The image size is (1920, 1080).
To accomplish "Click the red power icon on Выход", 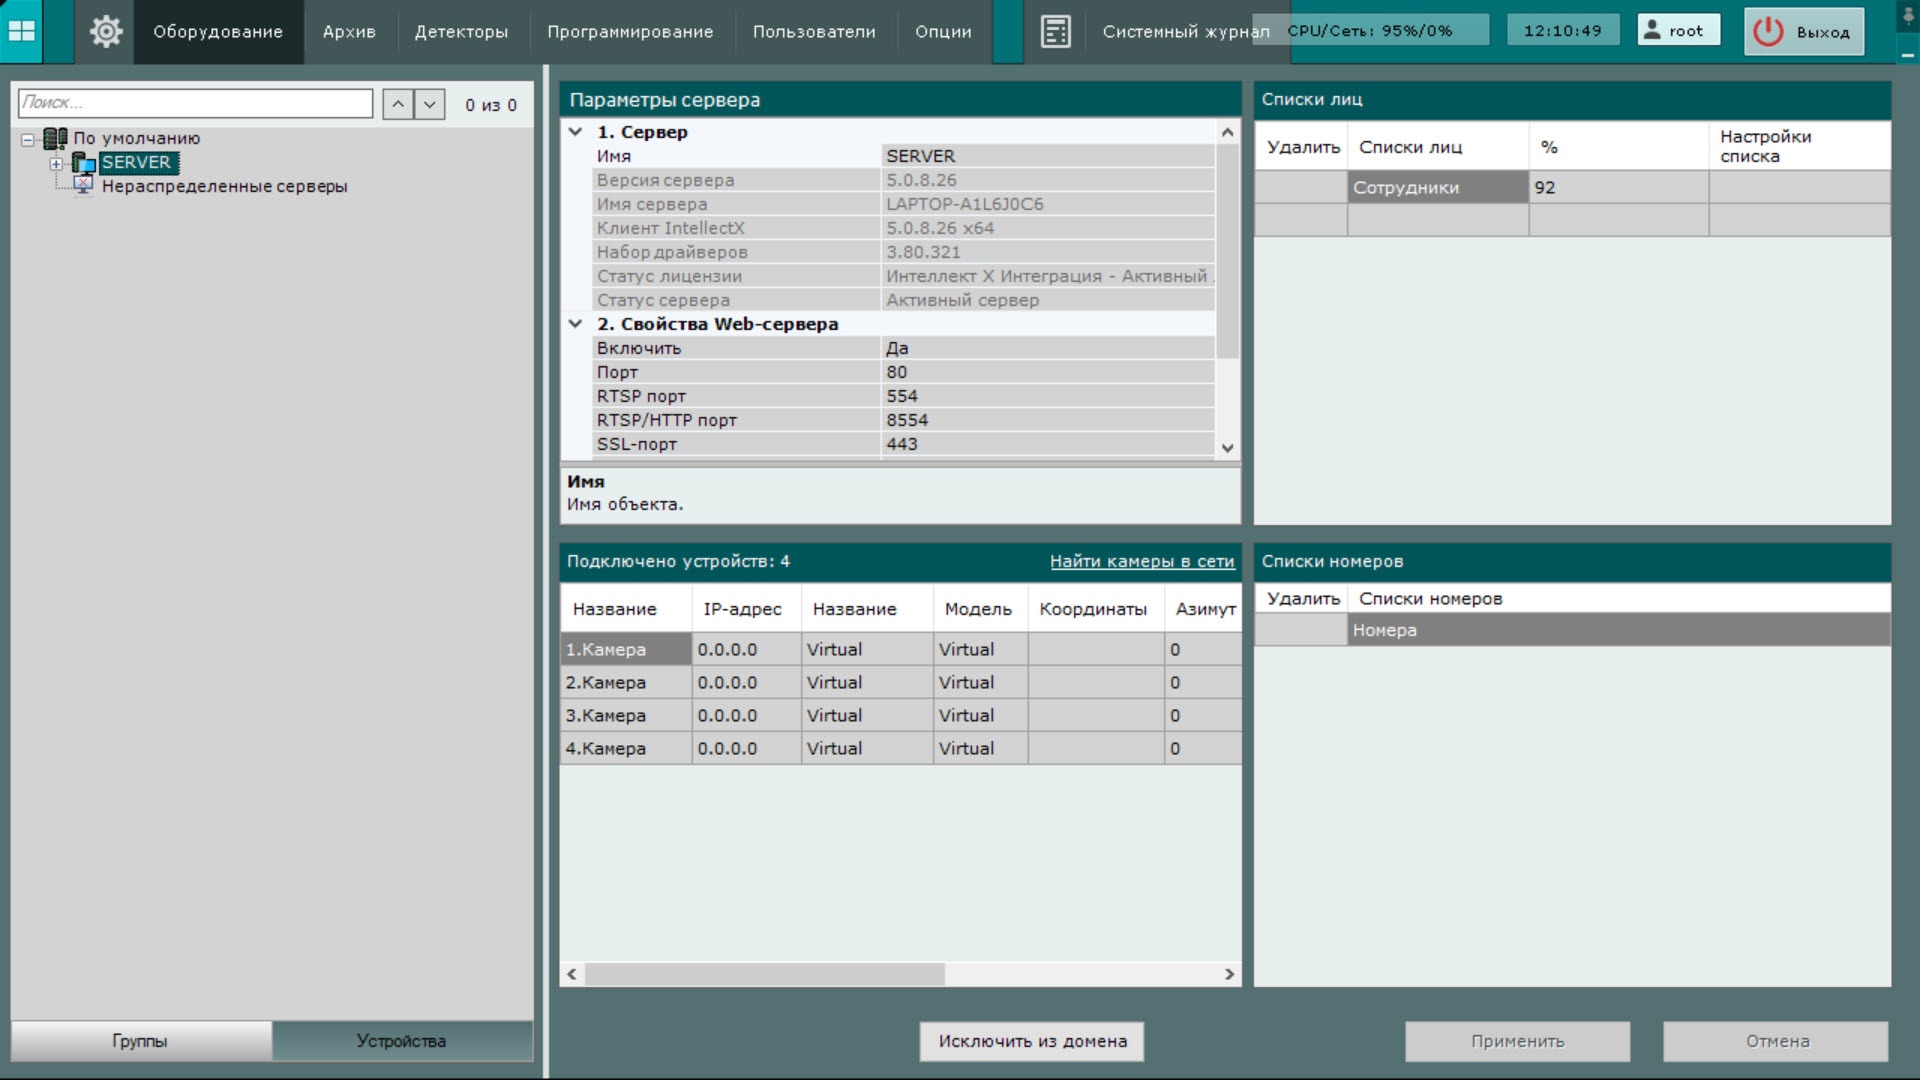I will (1768, 31).
